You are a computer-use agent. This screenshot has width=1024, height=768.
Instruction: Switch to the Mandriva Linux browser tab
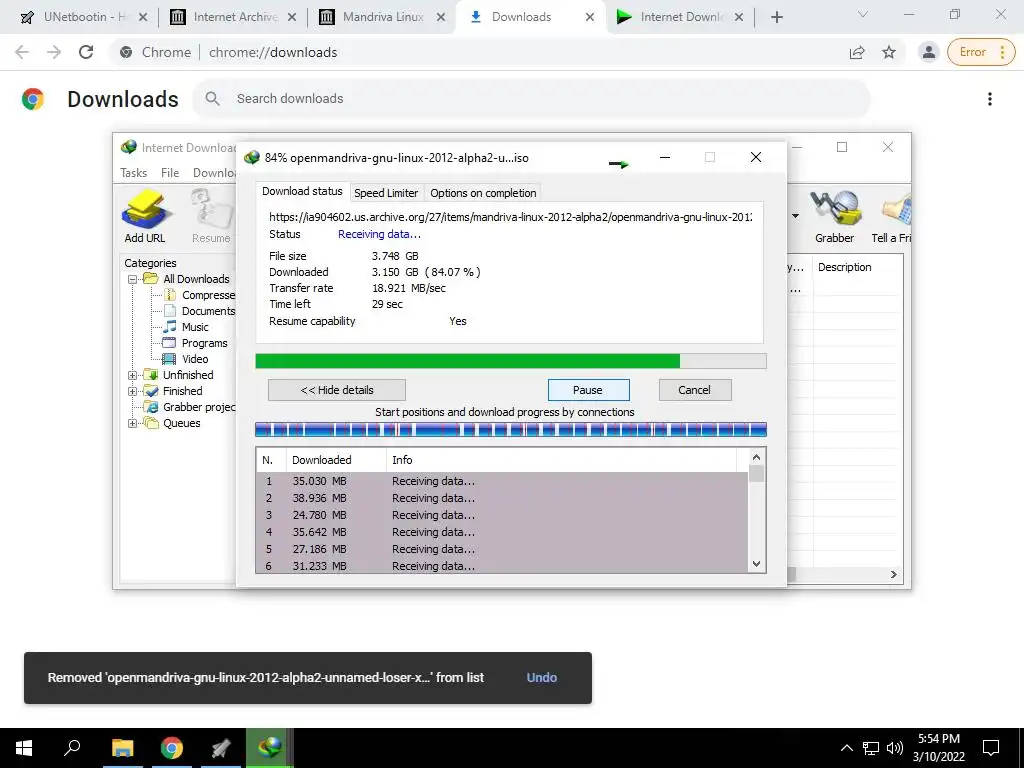(x=382, y=17)
